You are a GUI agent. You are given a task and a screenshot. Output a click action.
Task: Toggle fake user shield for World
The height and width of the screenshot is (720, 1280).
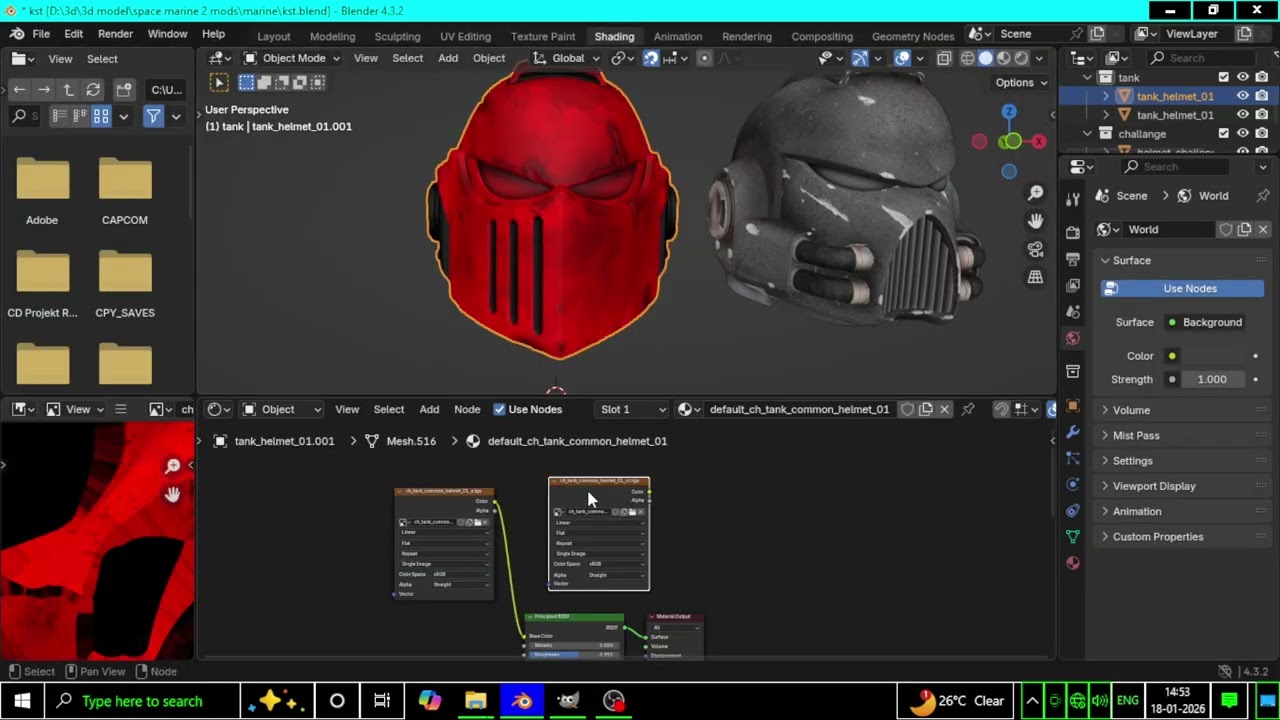pos(1226,230)
